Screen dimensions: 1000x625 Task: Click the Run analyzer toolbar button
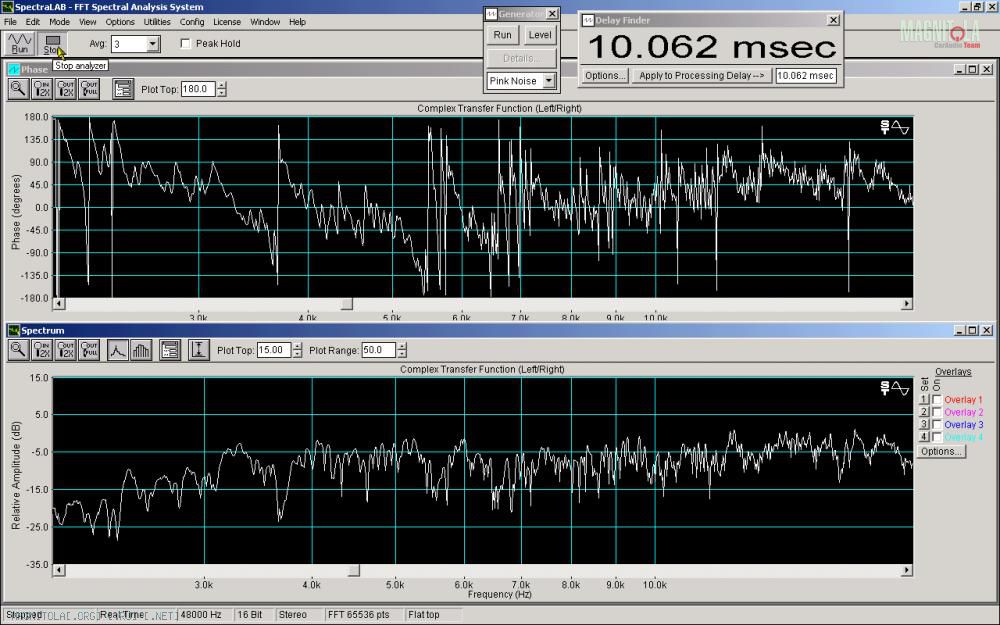[20, 43]
